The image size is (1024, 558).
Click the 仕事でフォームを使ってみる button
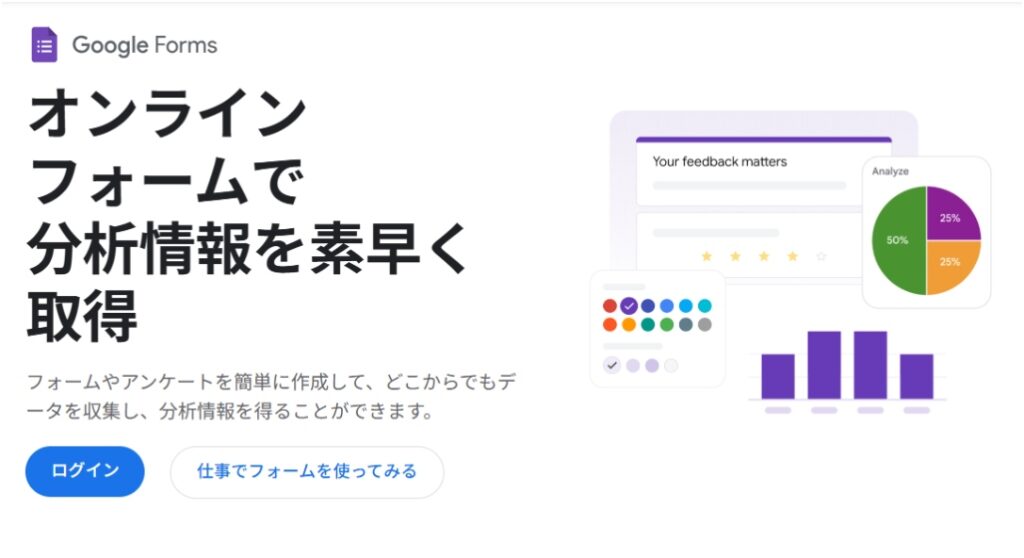306,471
